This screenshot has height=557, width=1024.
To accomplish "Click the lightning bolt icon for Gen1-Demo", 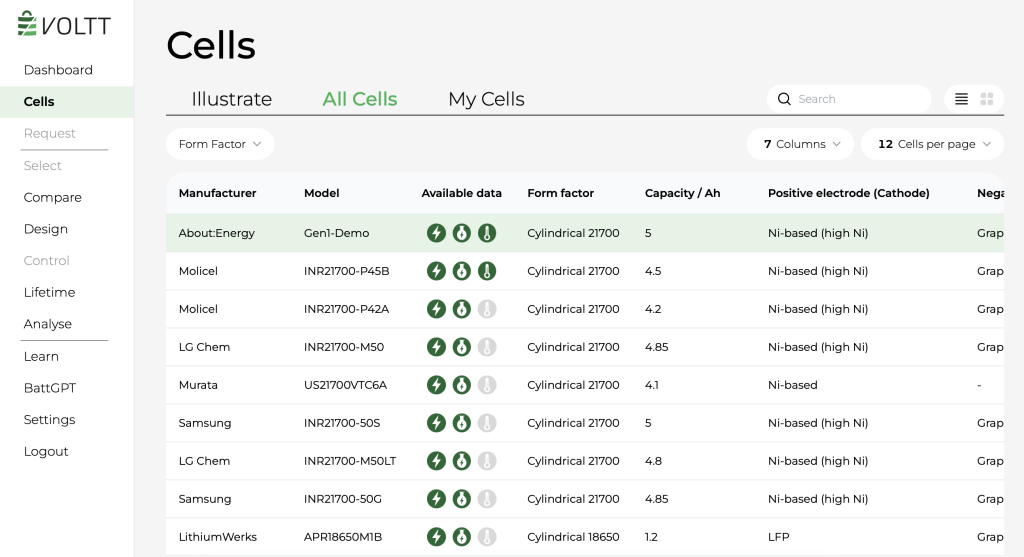I will tap(436, 233).
